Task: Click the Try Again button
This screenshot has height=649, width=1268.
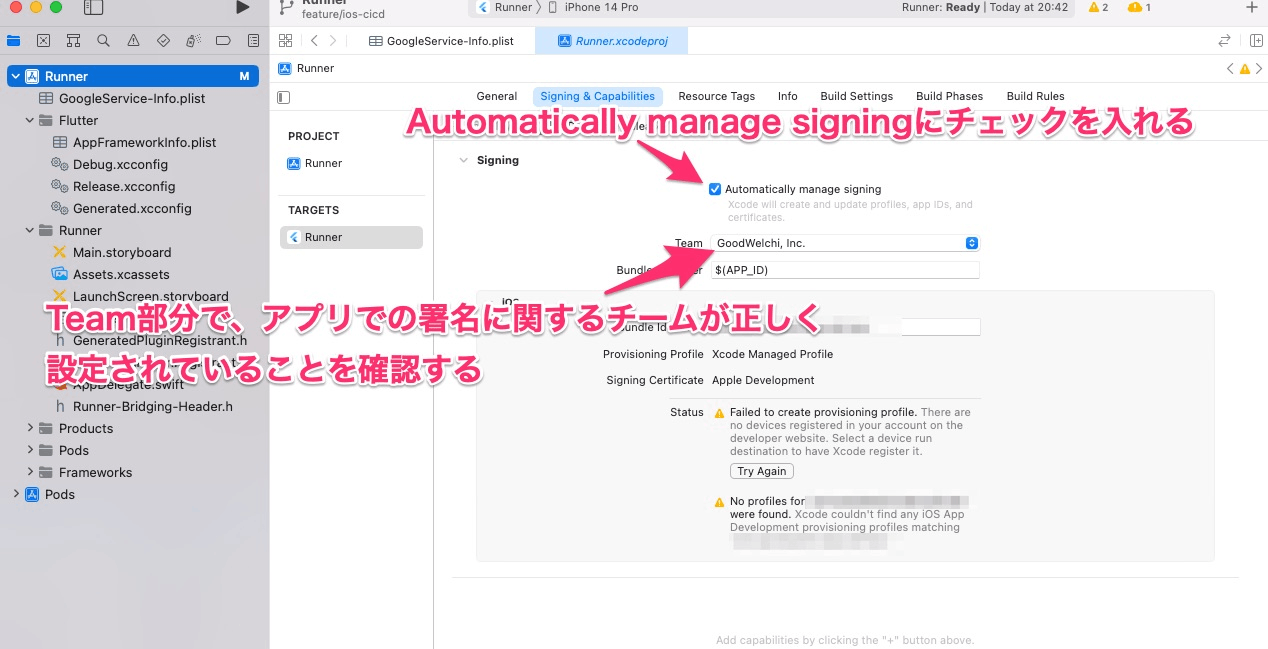Action: 762,471
